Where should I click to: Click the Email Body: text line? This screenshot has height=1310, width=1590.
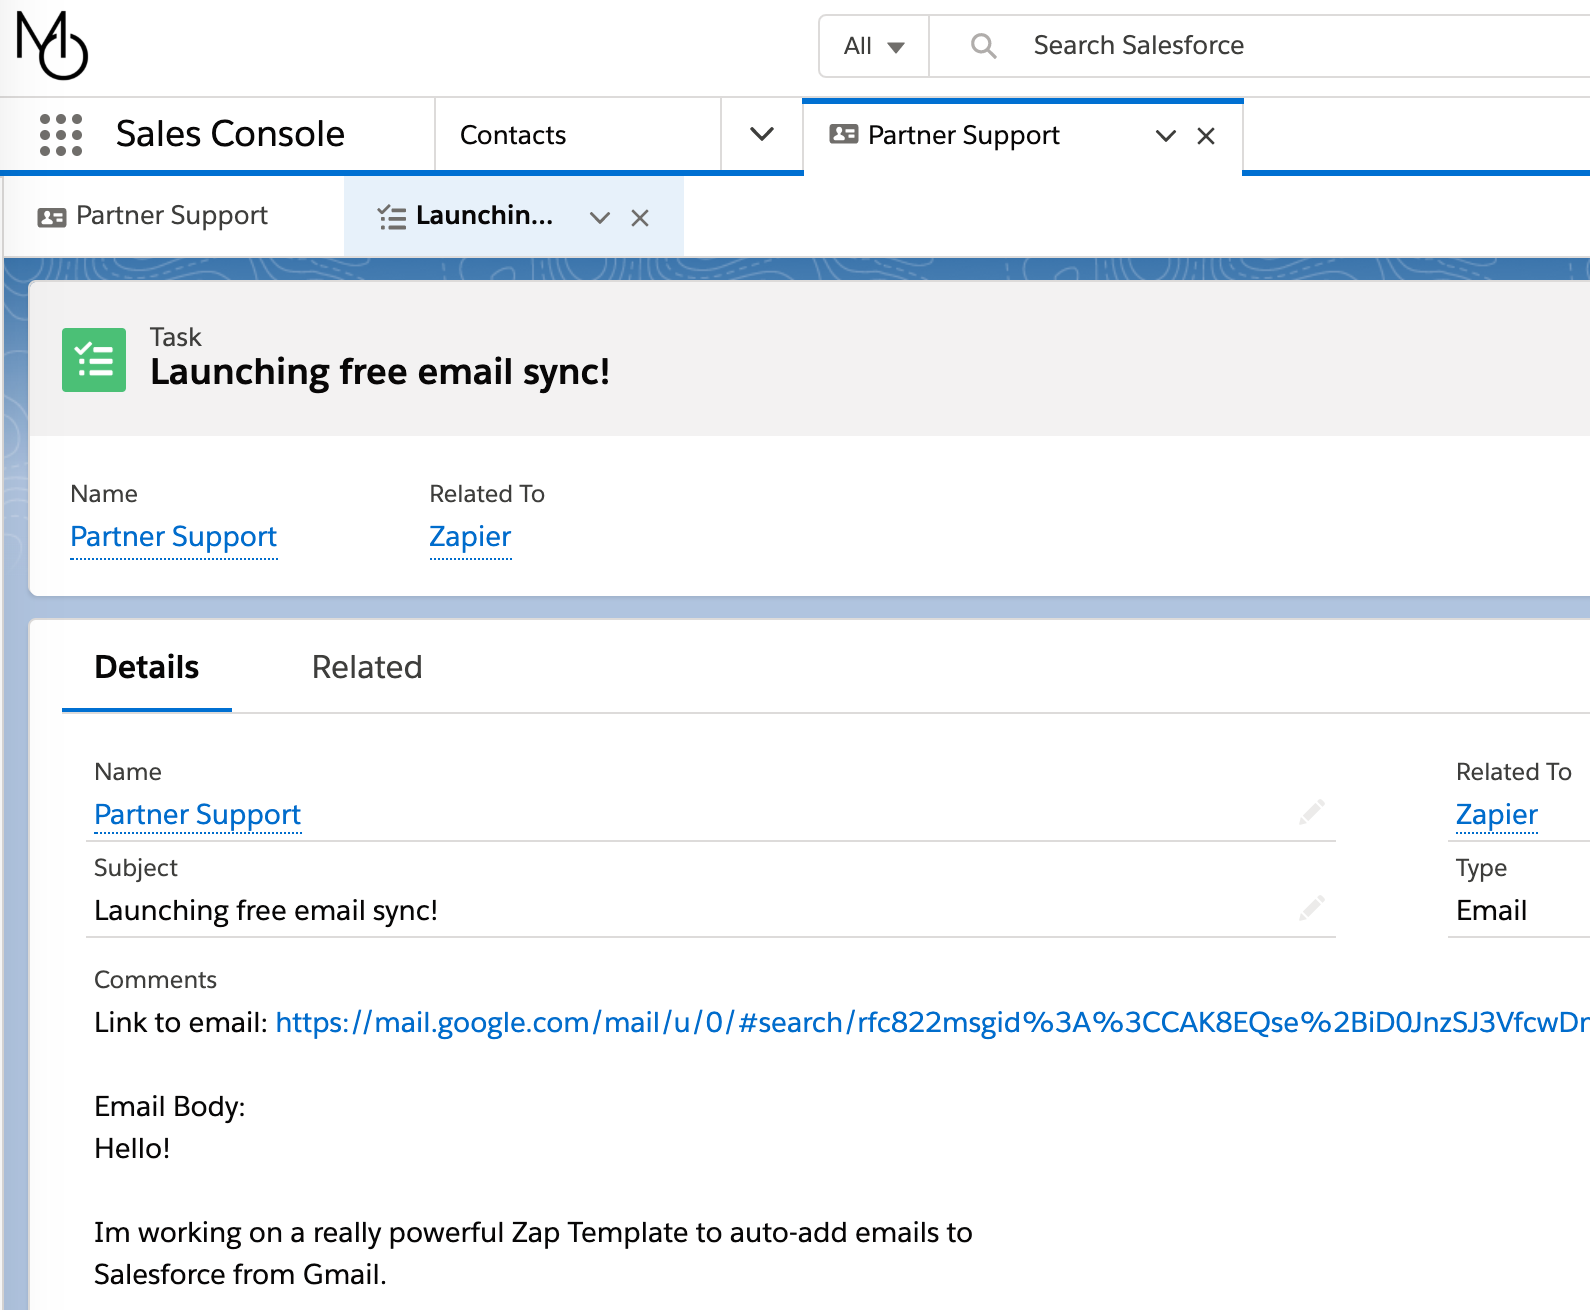(x=170, y=1107)
